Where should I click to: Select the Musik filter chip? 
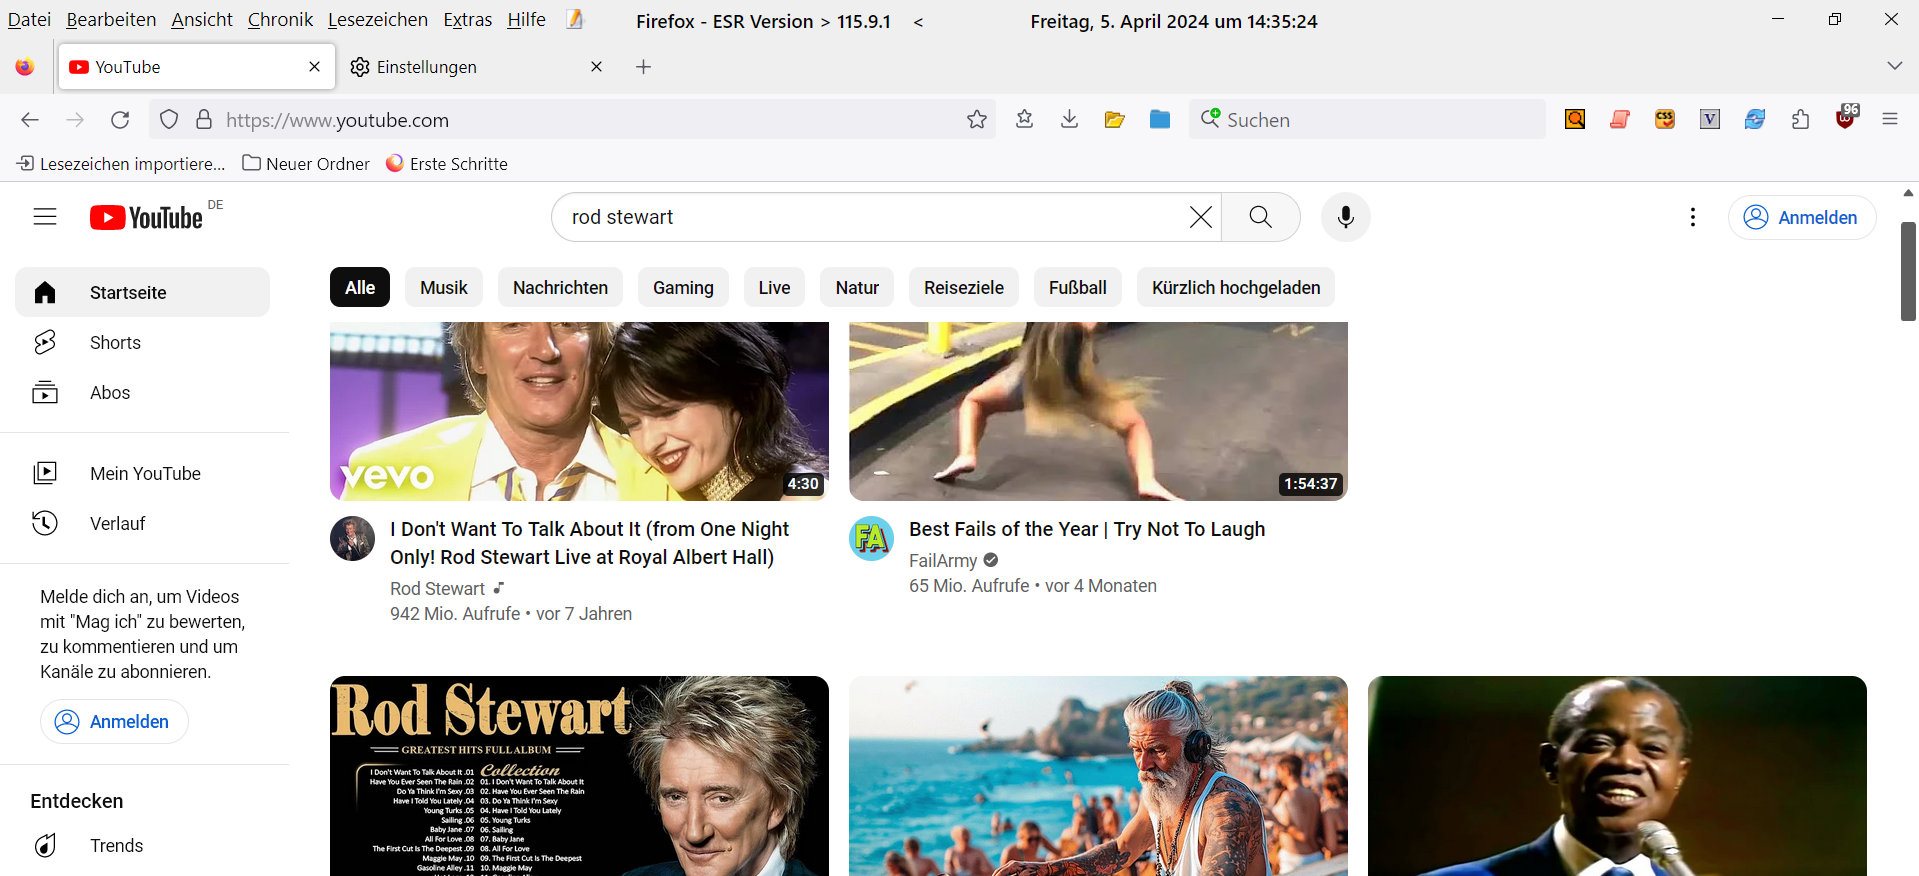[x=443, y=288]
